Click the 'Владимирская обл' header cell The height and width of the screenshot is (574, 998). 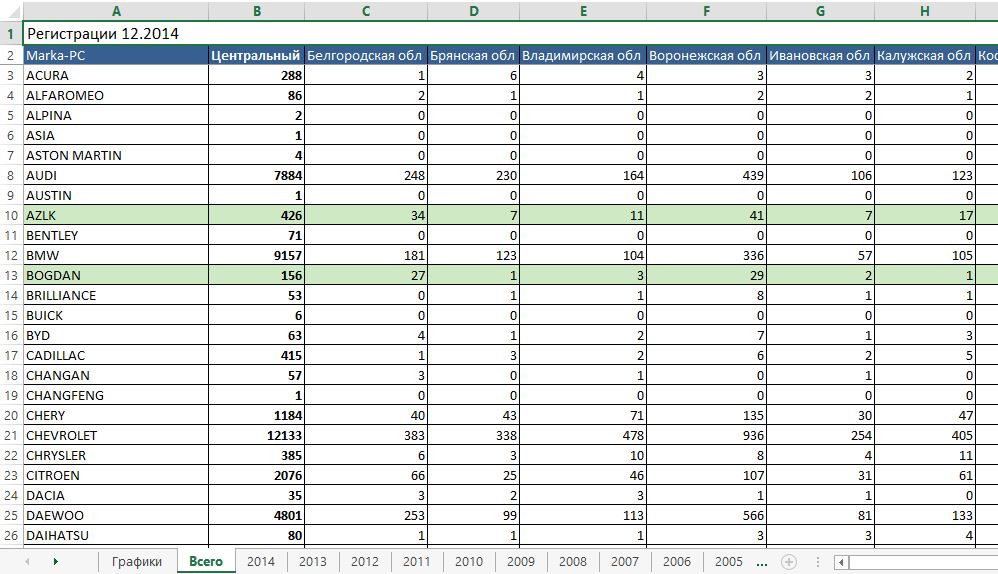pos(583,55)
